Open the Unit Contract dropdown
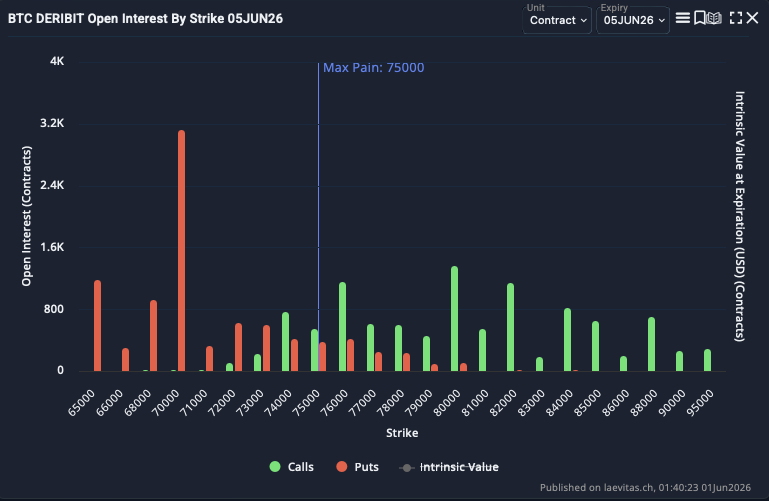769x501 pixels. (557, 20)
